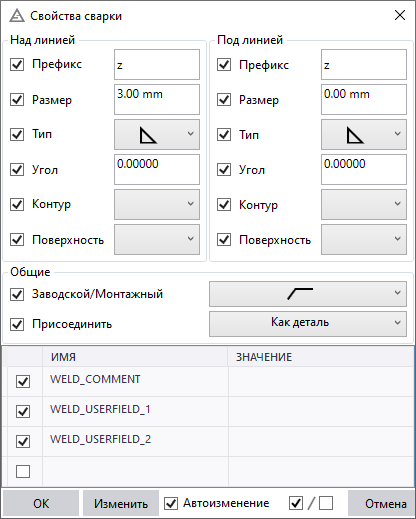Image resolution: width=416 pixels, height=519 pixels.
Task: Click the Размер field showing 3.00 mm
Action: click(157, 99)
